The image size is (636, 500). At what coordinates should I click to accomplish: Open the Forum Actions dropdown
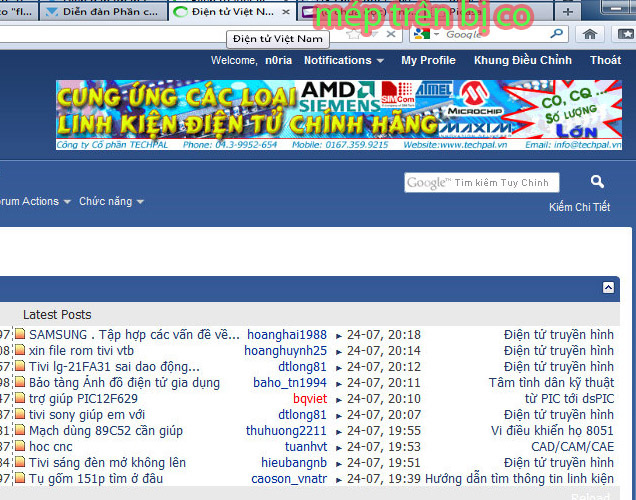[35, 201]
